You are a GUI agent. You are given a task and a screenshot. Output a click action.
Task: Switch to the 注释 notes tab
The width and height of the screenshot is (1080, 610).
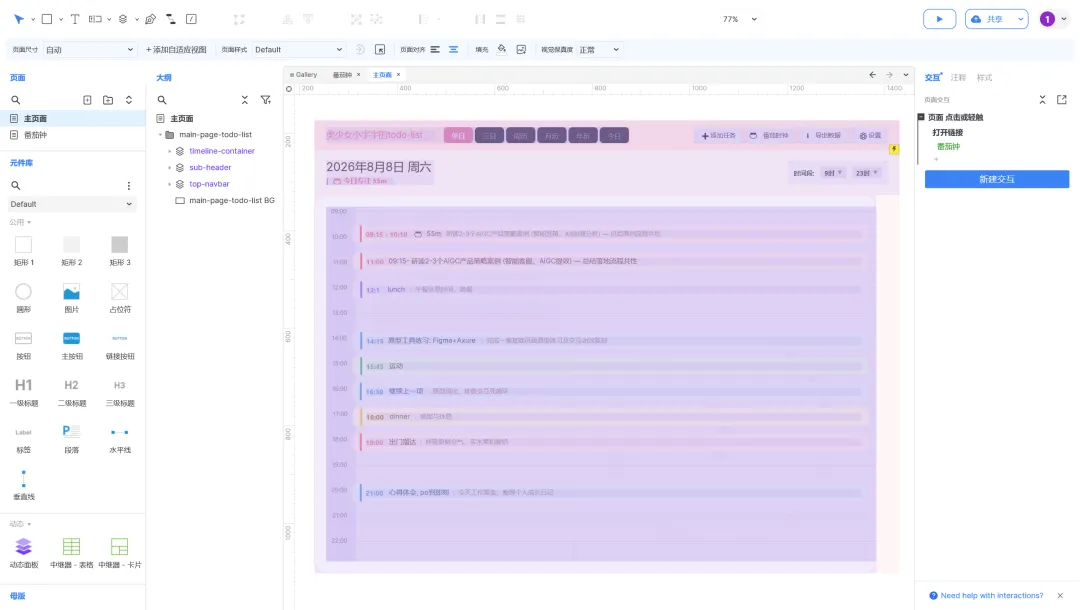click(958, 78)
